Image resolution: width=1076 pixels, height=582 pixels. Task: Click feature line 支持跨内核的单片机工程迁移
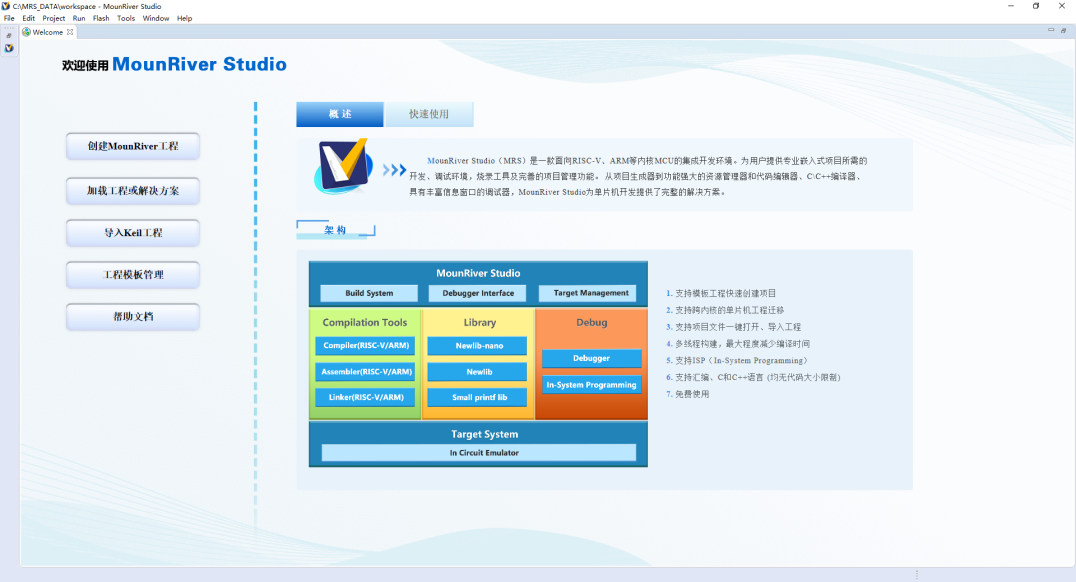(725, 310)
